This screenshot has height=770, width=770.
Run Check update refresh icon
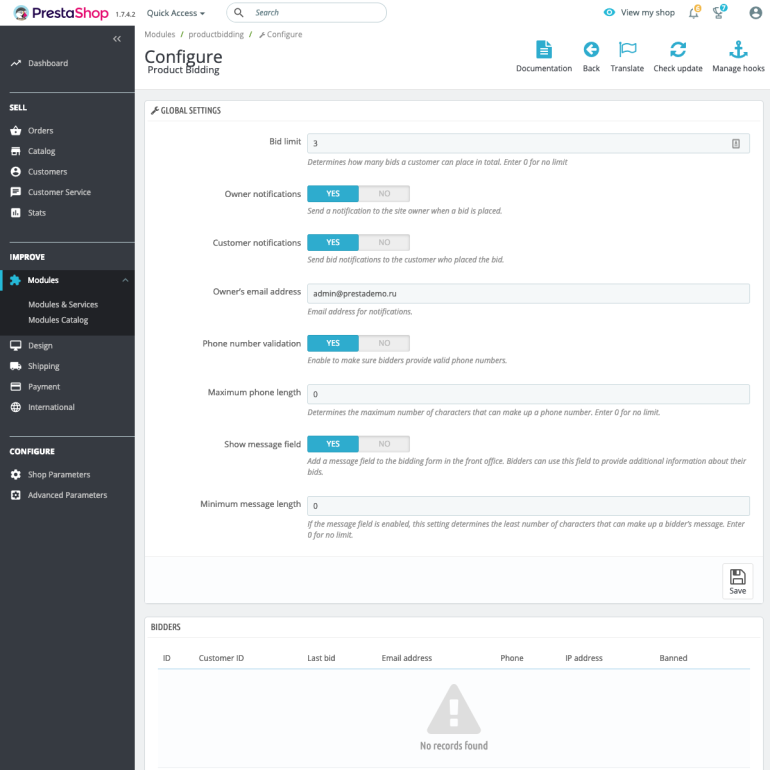678,50
